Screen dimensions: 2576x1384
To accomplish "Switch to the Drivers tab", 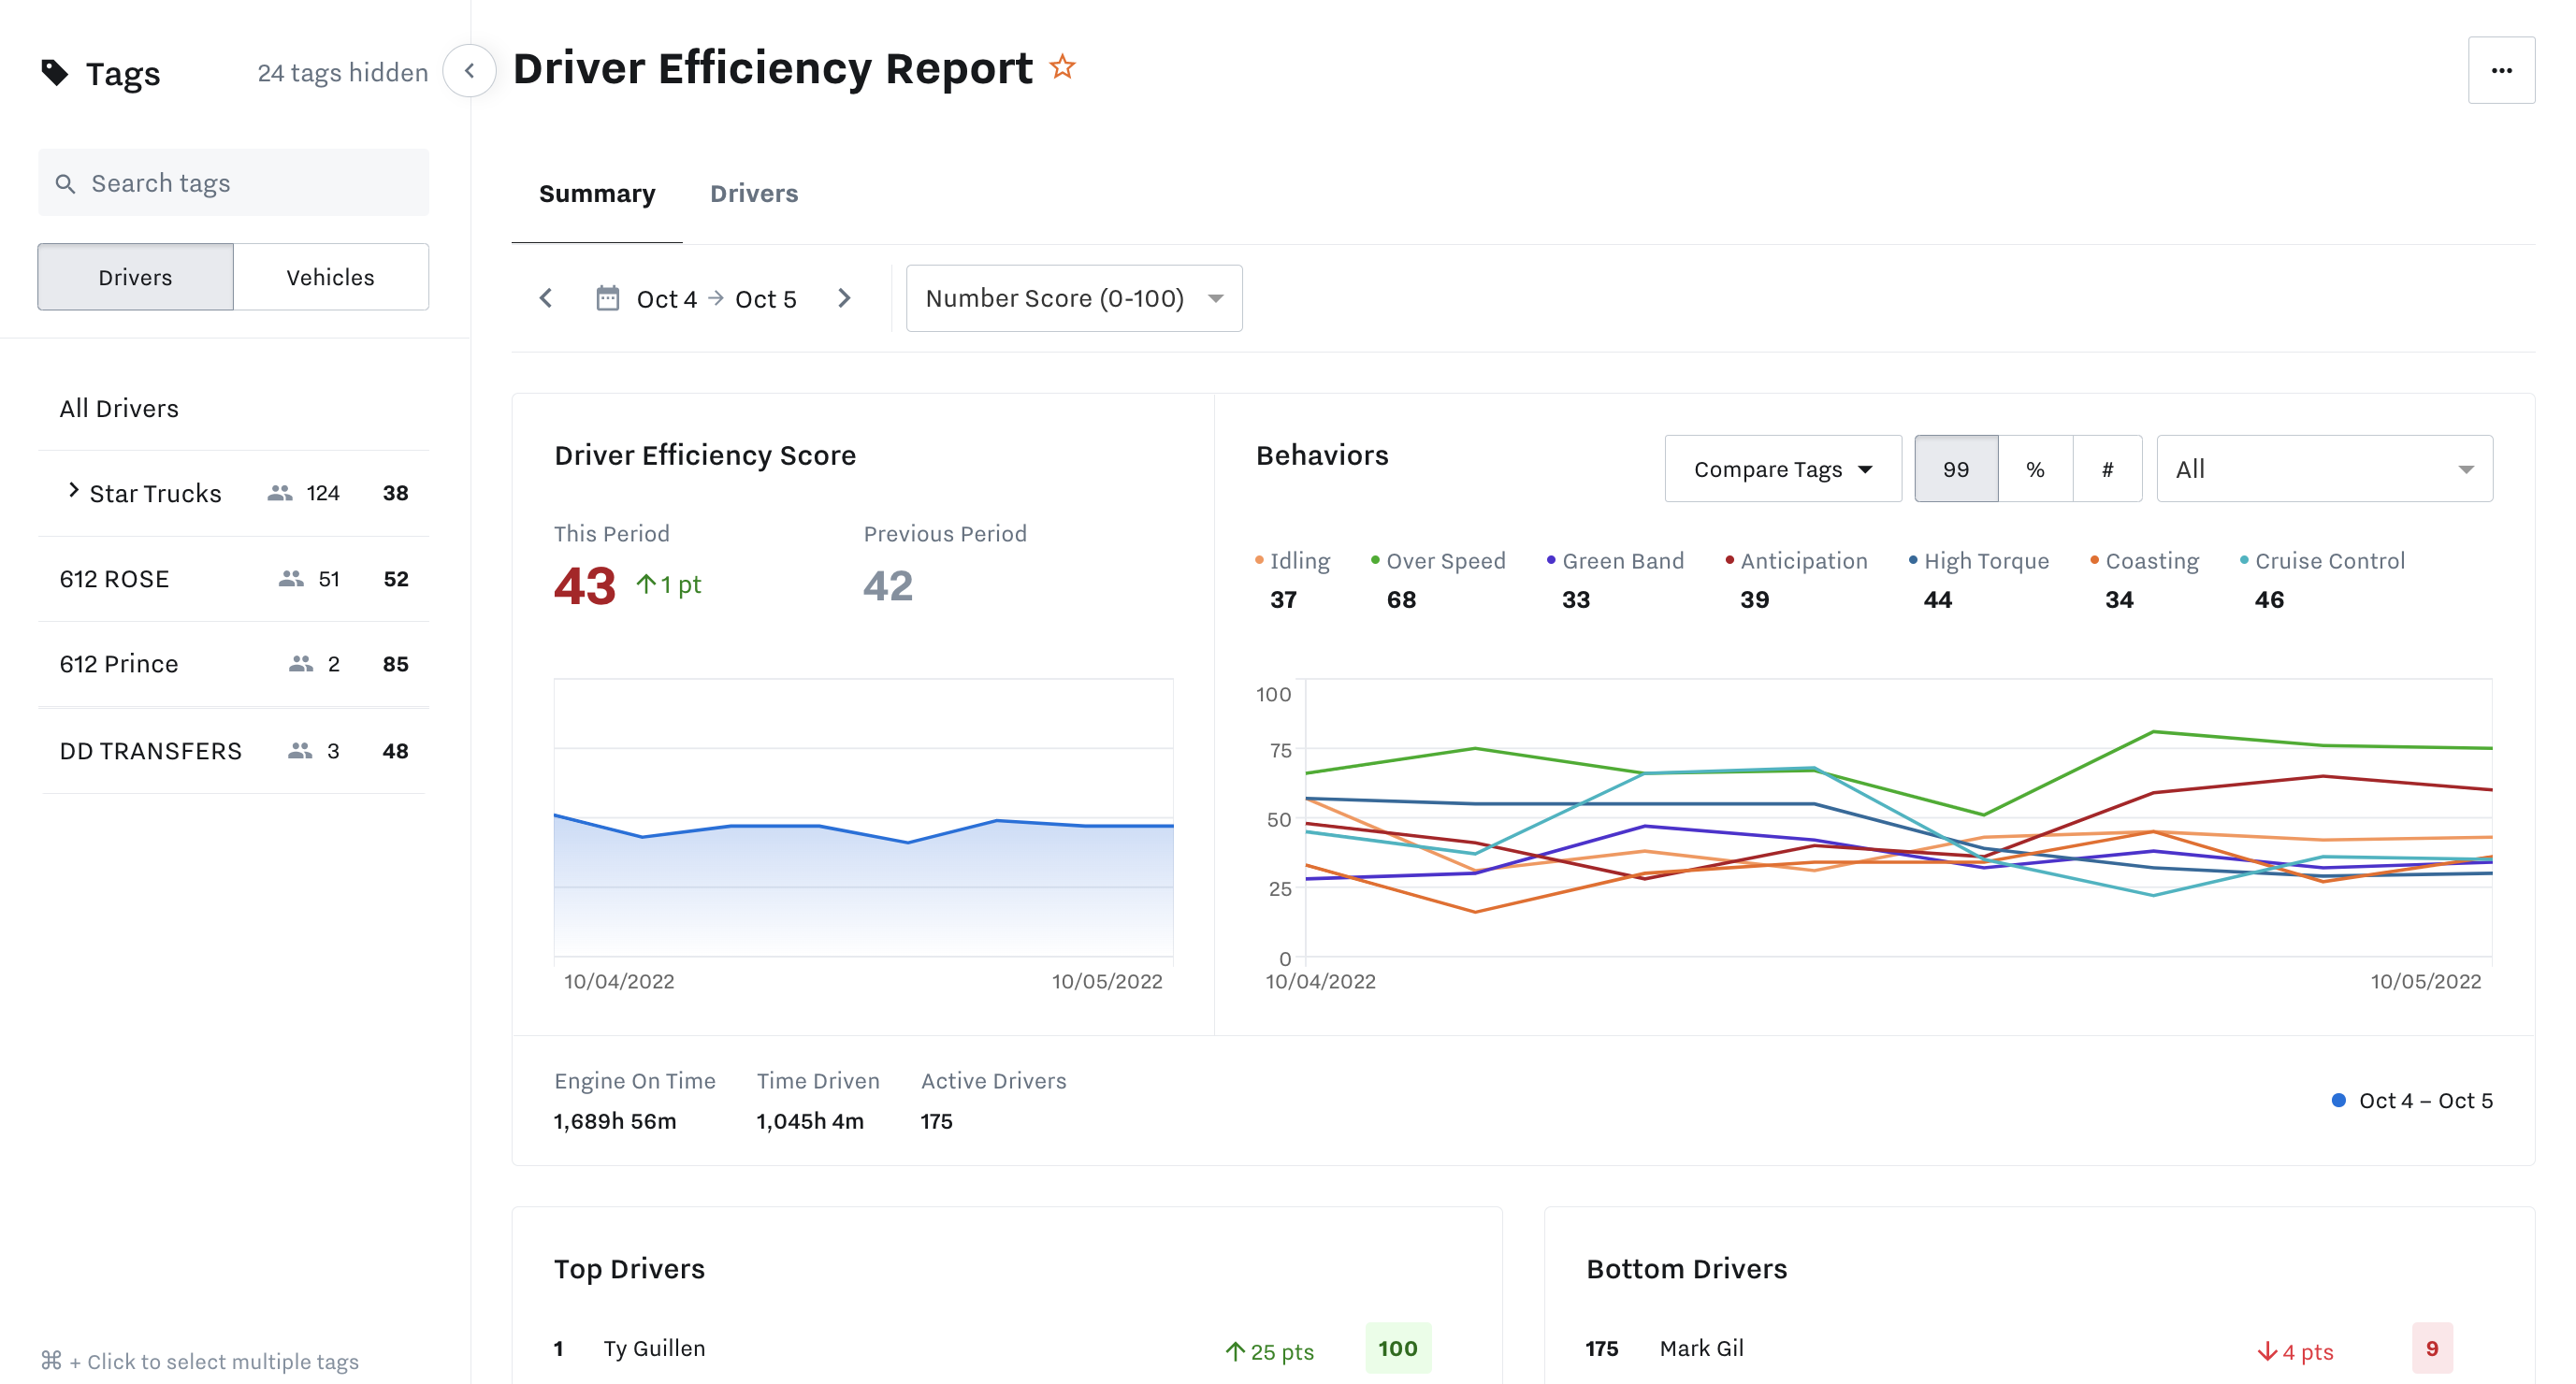I will (x=753, y=193).
